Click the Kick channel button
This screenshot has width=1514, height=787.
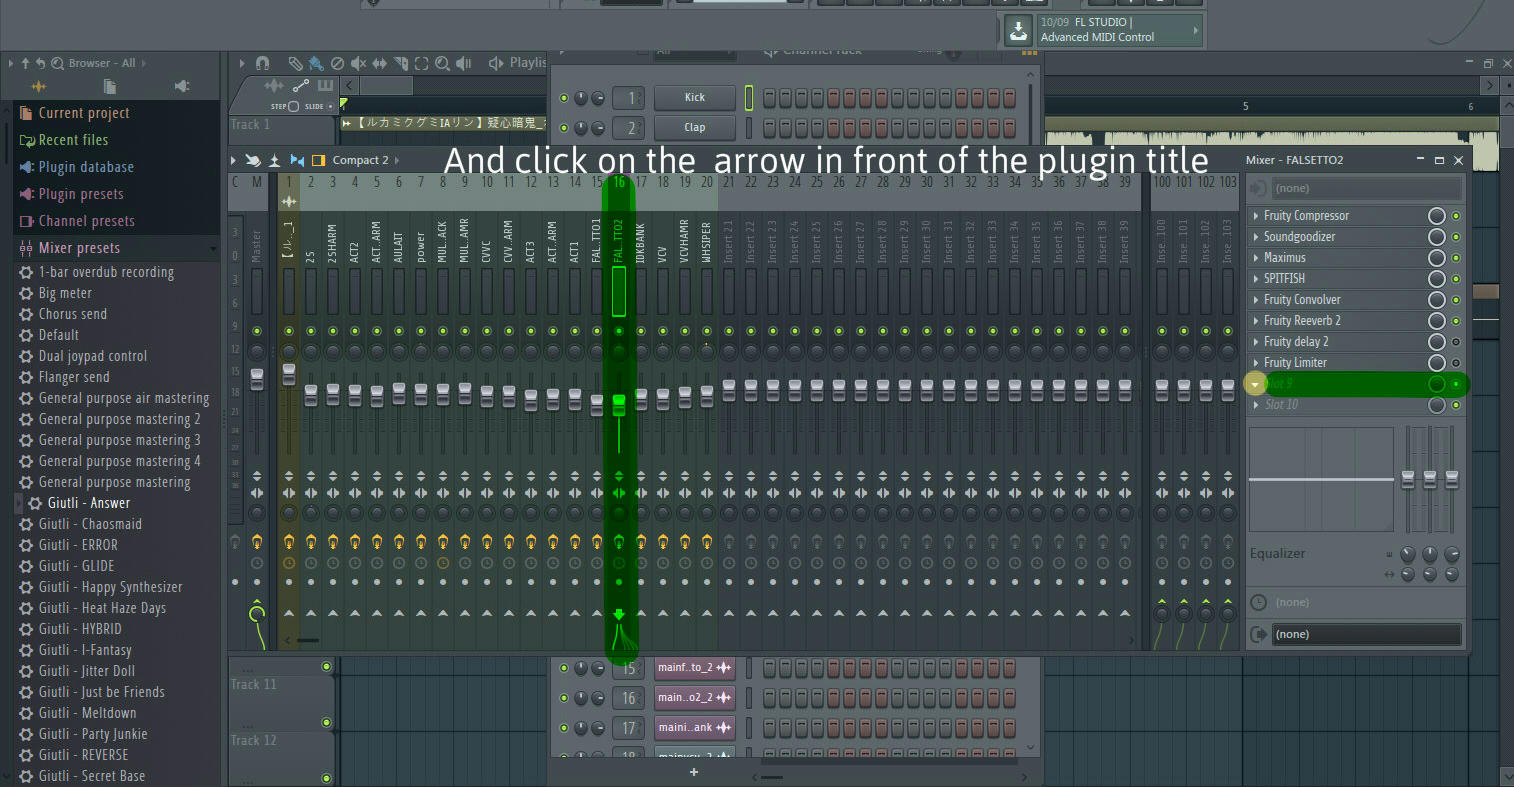pyautogui.click(x=694, y=98)
